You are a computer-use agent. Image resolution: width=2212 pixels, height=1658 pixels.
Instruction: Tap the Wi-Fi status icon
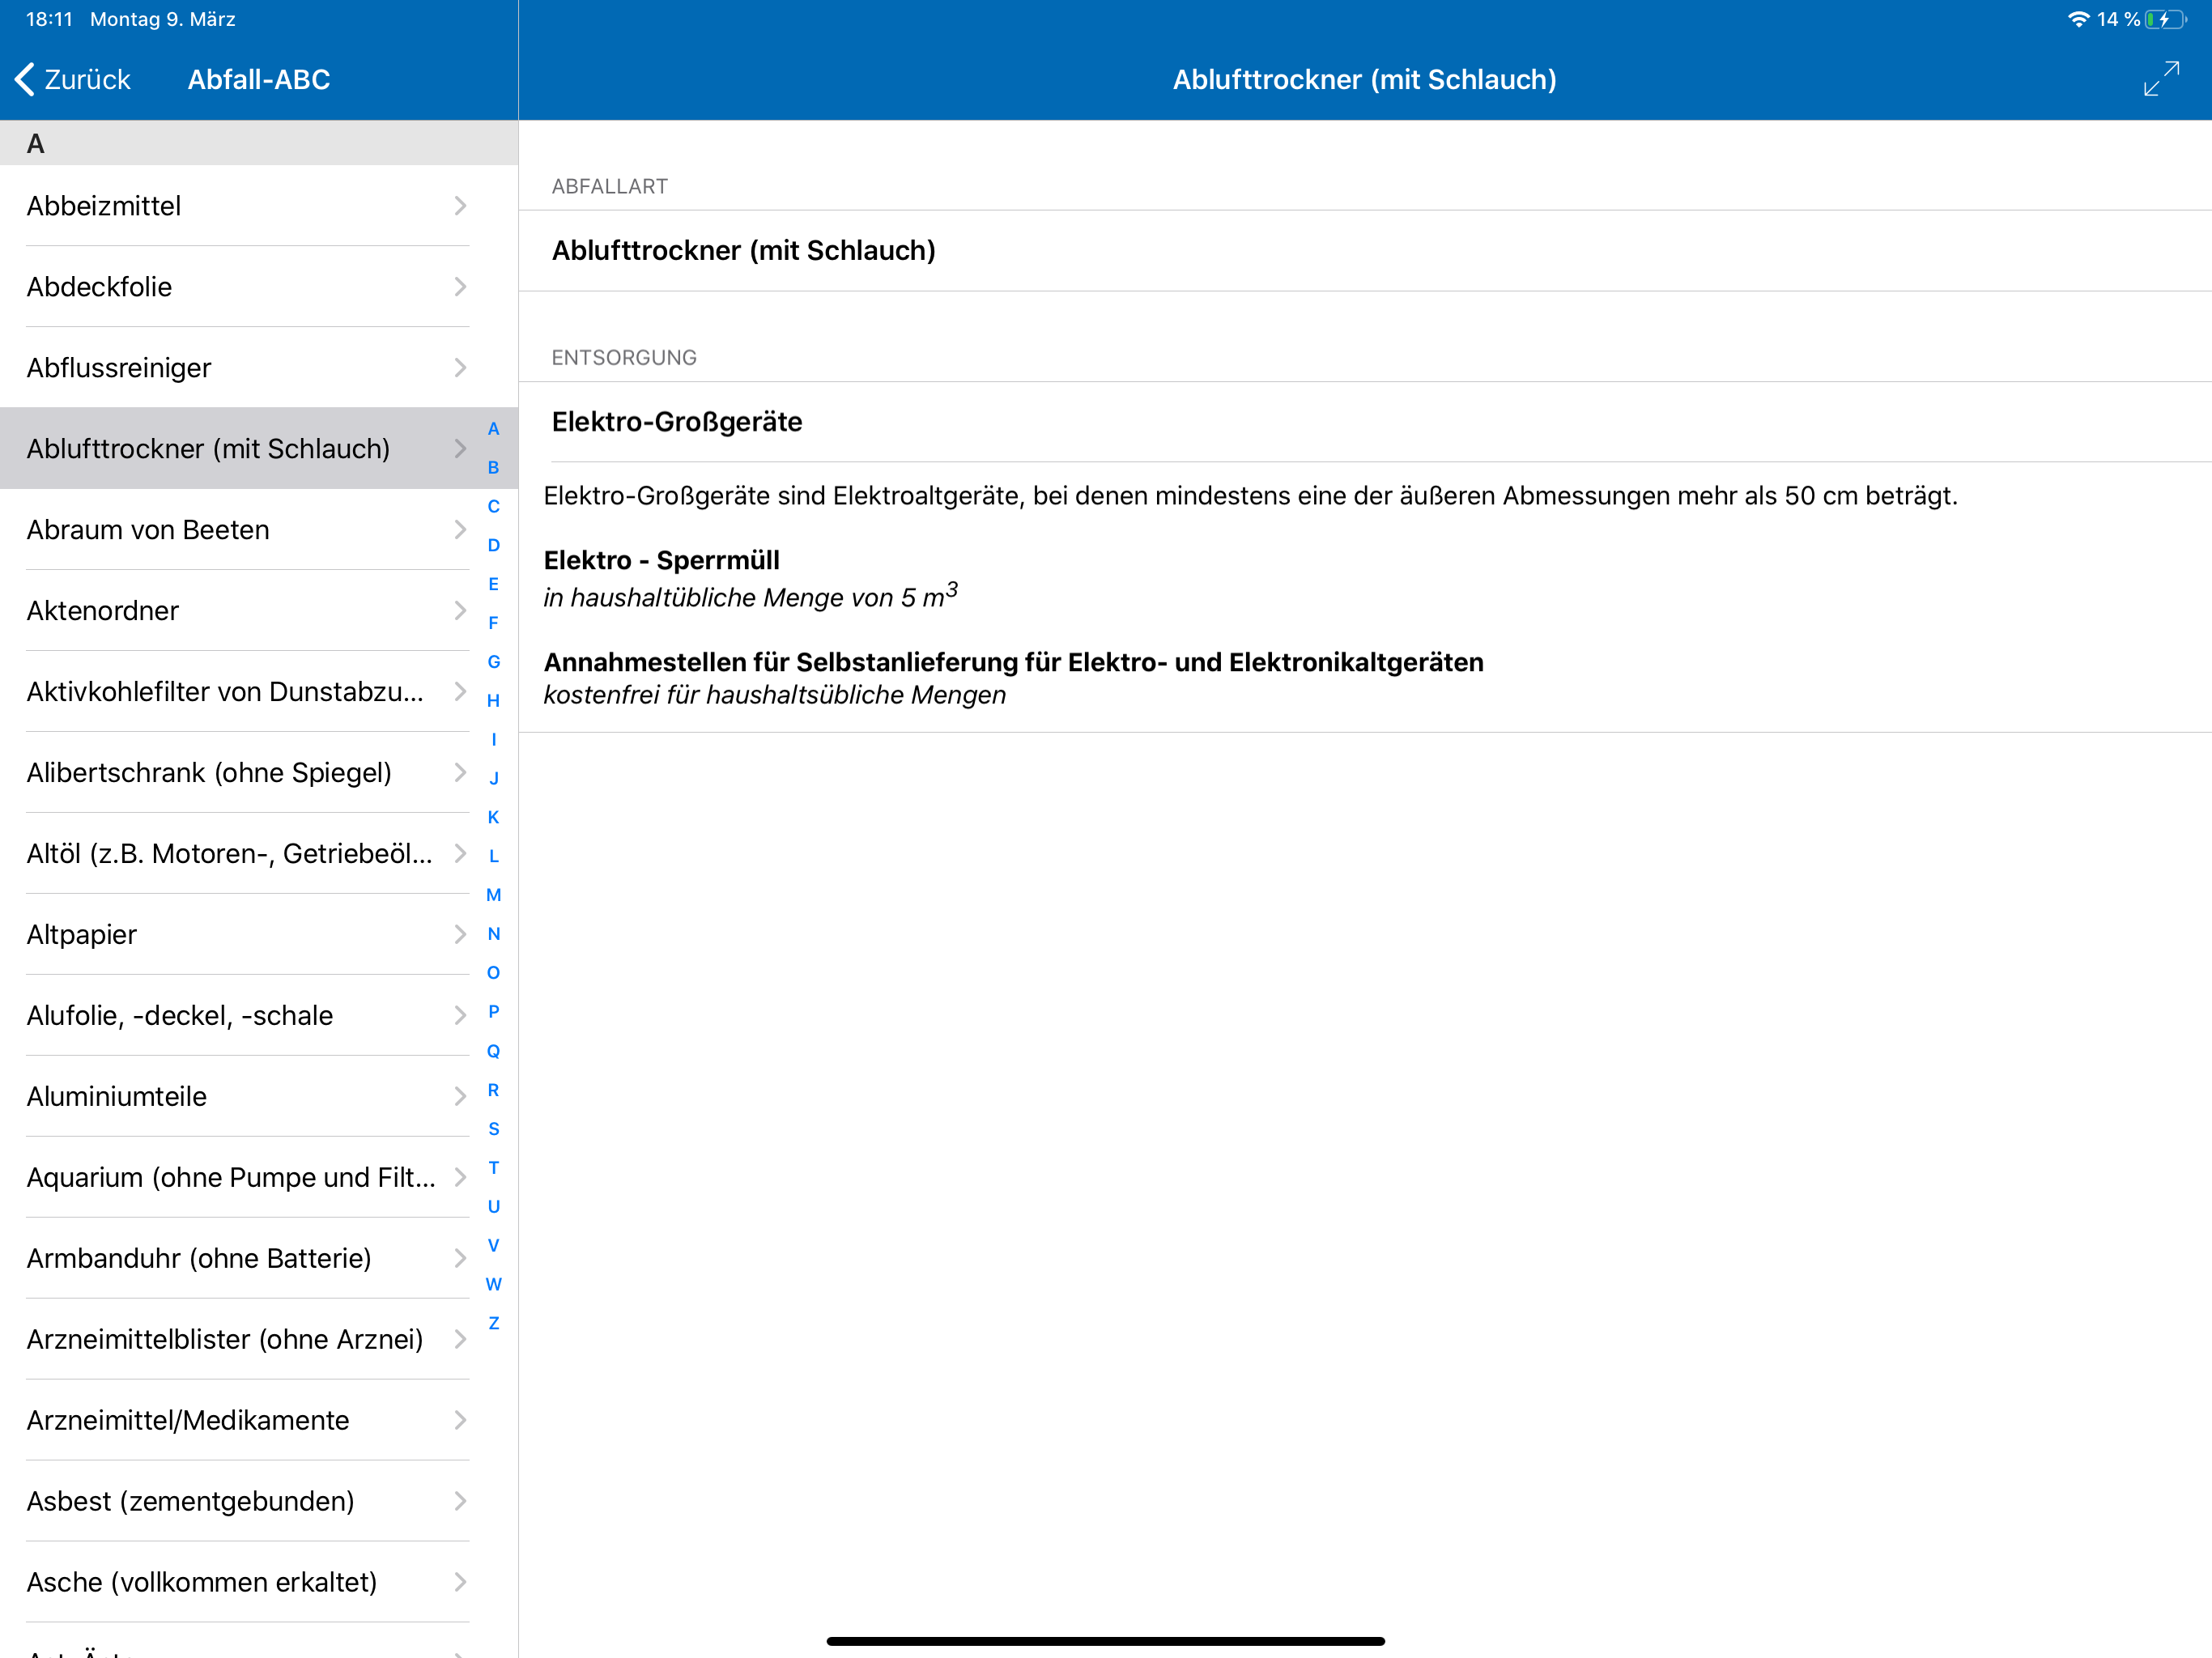[2078, 19]
